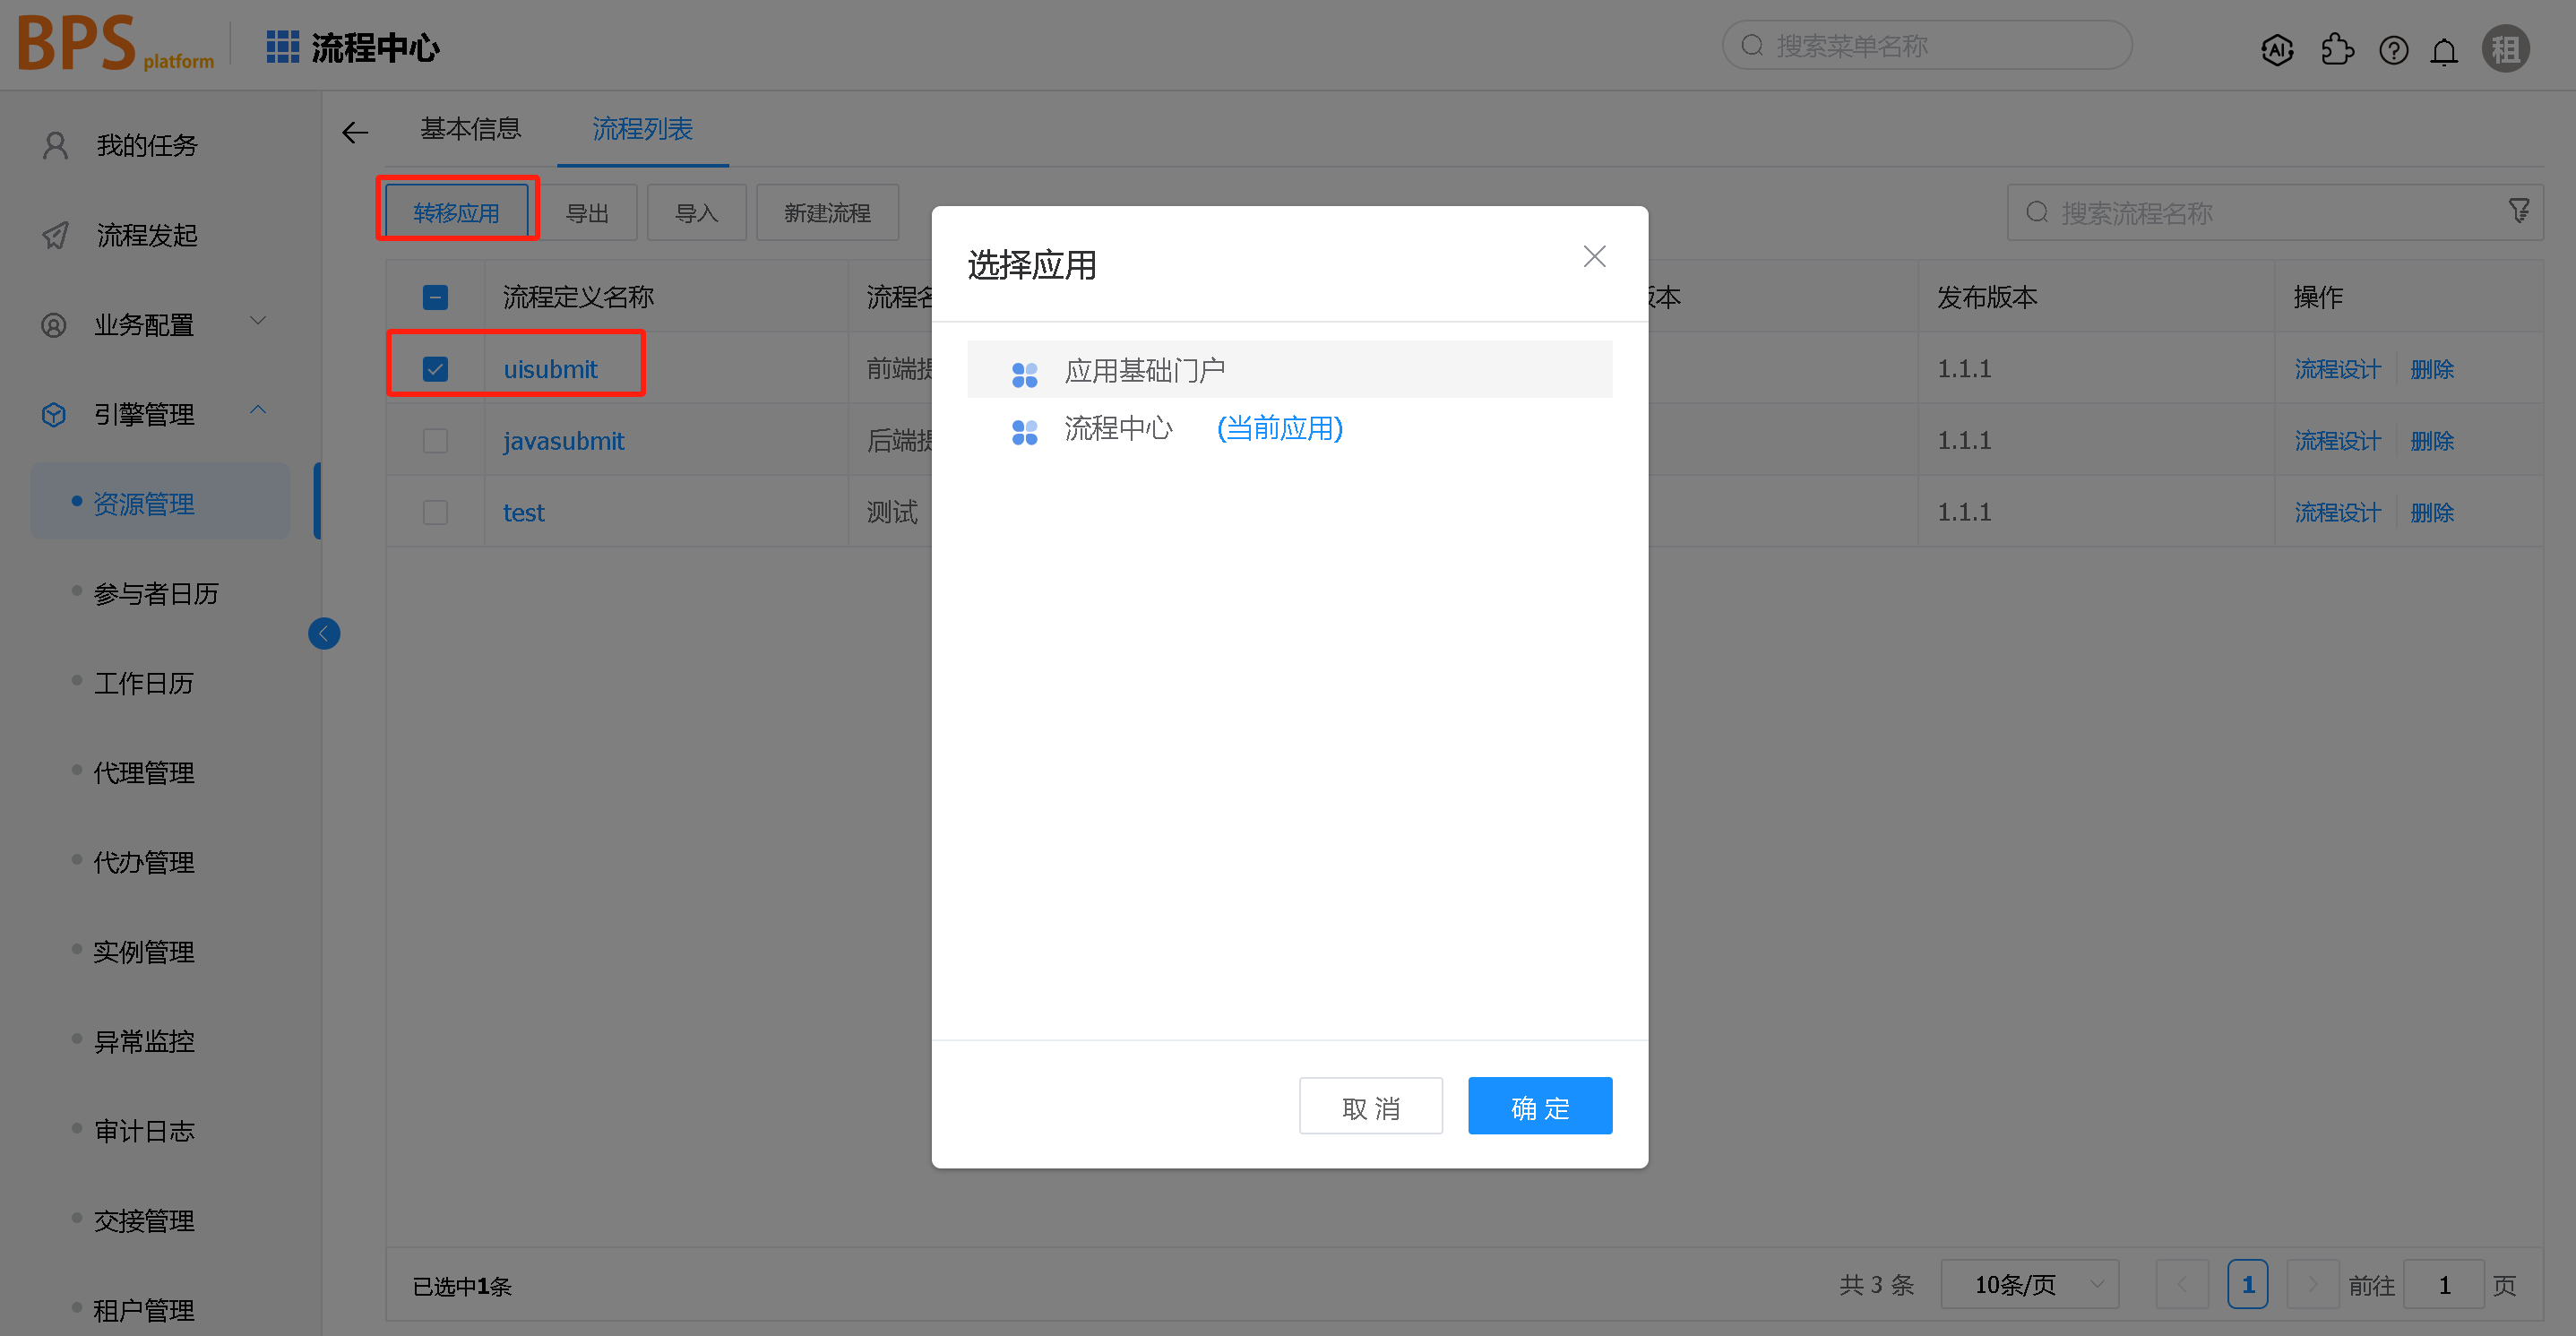
Task: Click the 取消 button in dialog
Action: coord(1370,1106)
